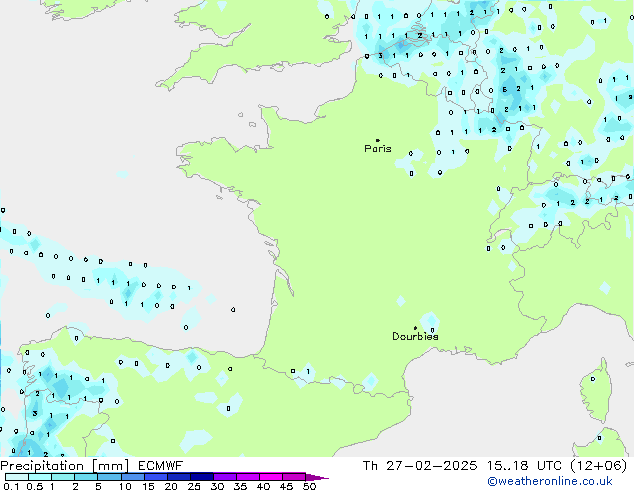Select legend swatch between 20 and 25

(x=178, y=477)
